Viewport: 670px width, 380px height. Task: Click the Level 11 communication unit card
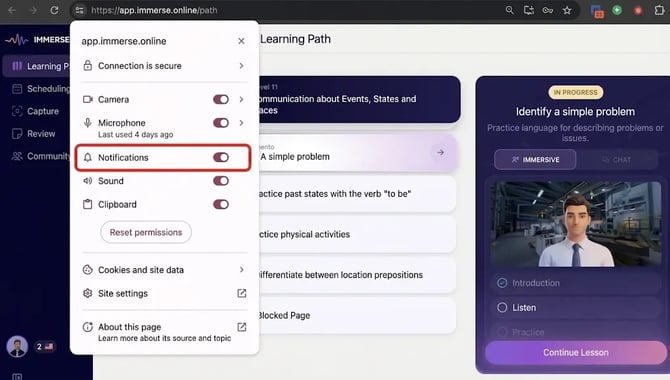359,99
